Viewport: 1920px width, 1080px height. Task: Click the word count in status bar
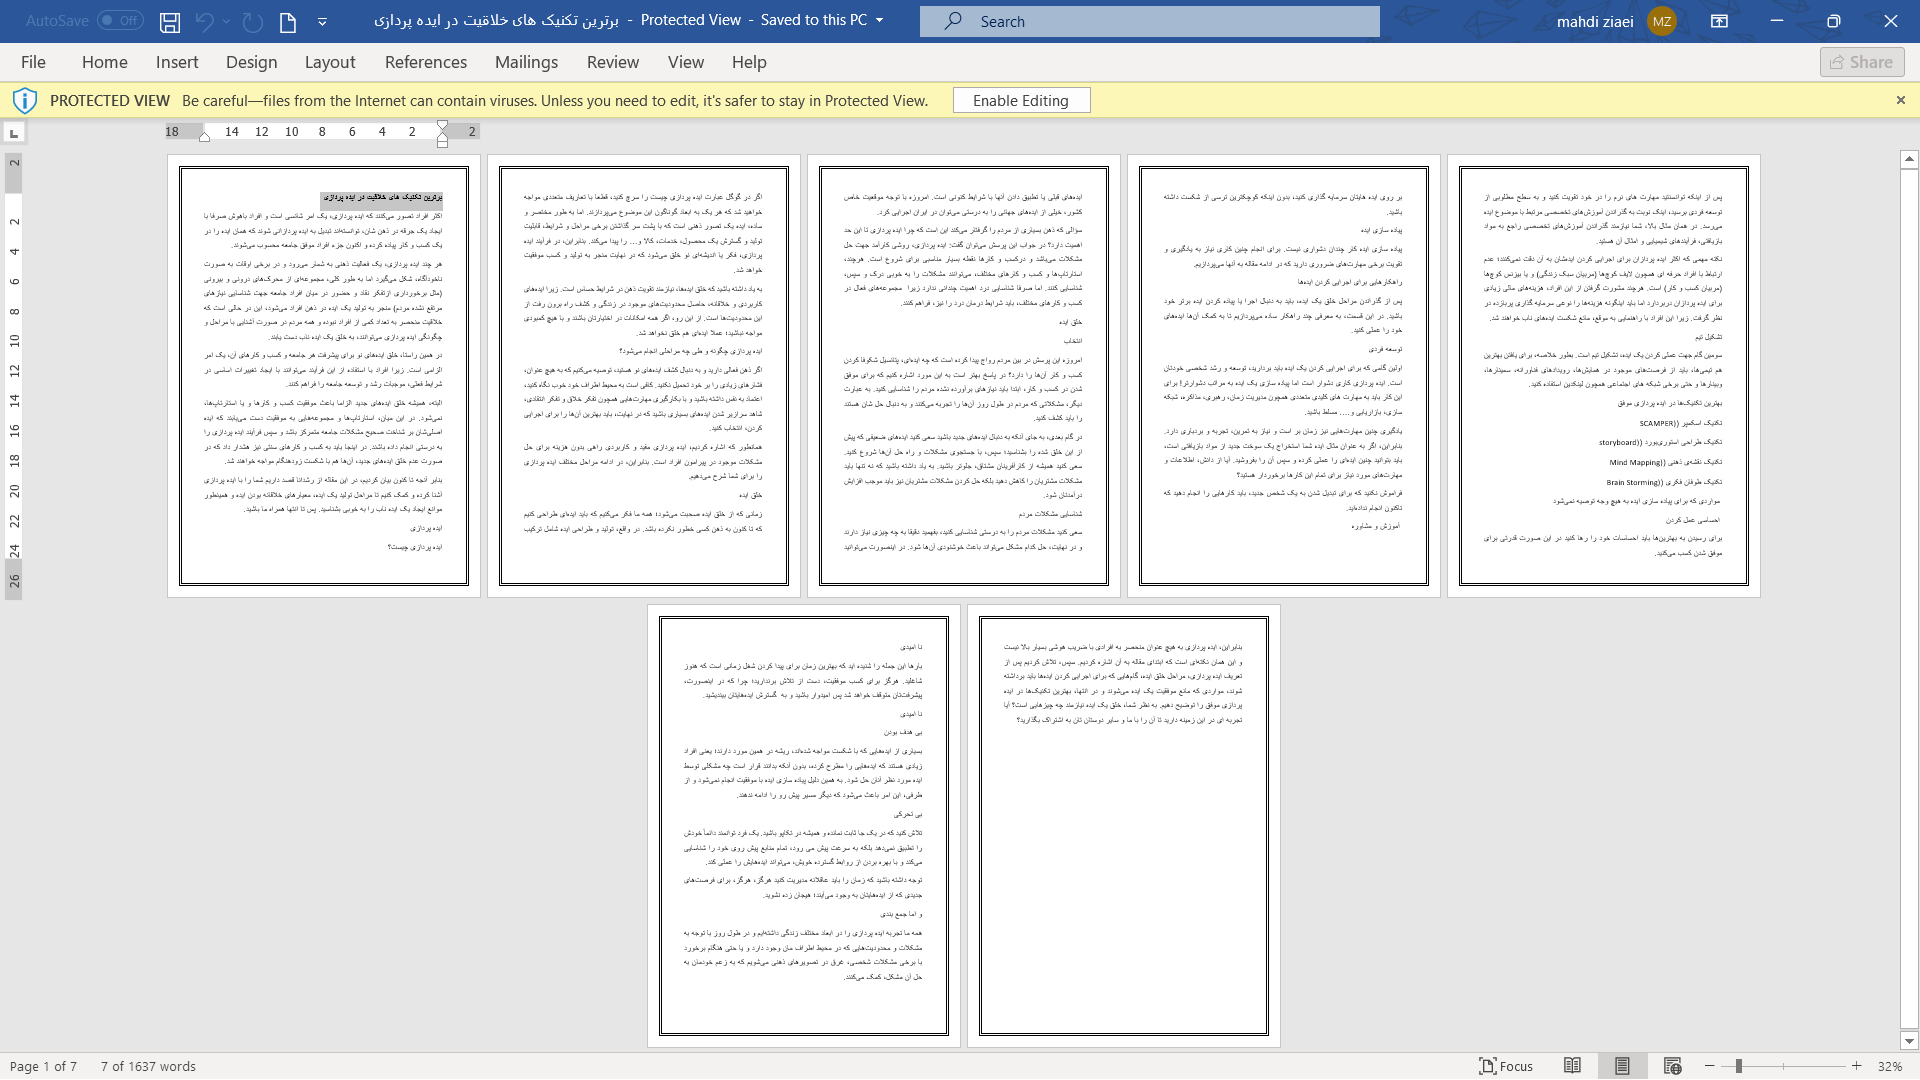click(x=148, y=1066)
